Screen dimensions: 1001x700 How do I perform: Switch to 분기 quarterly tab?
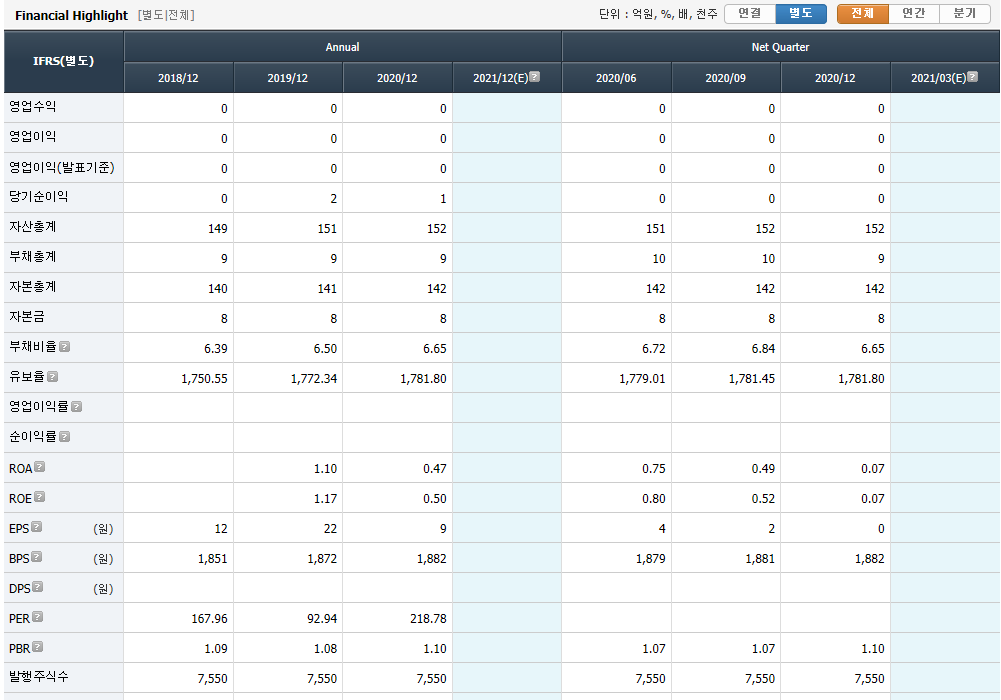tap(965, 13)
